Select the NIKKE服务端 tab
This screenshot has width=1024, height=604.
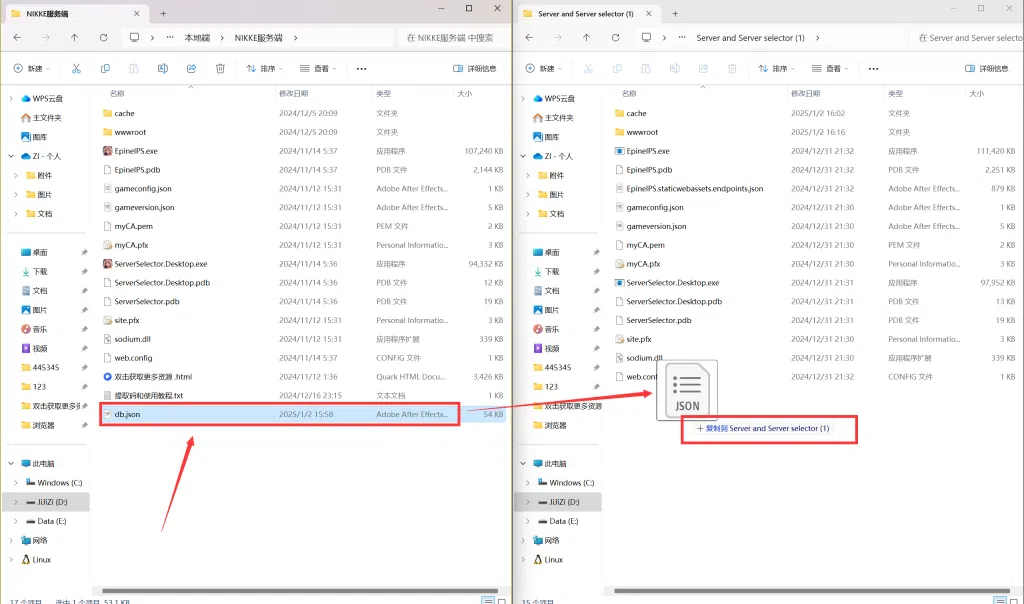(x=75, y=13)
